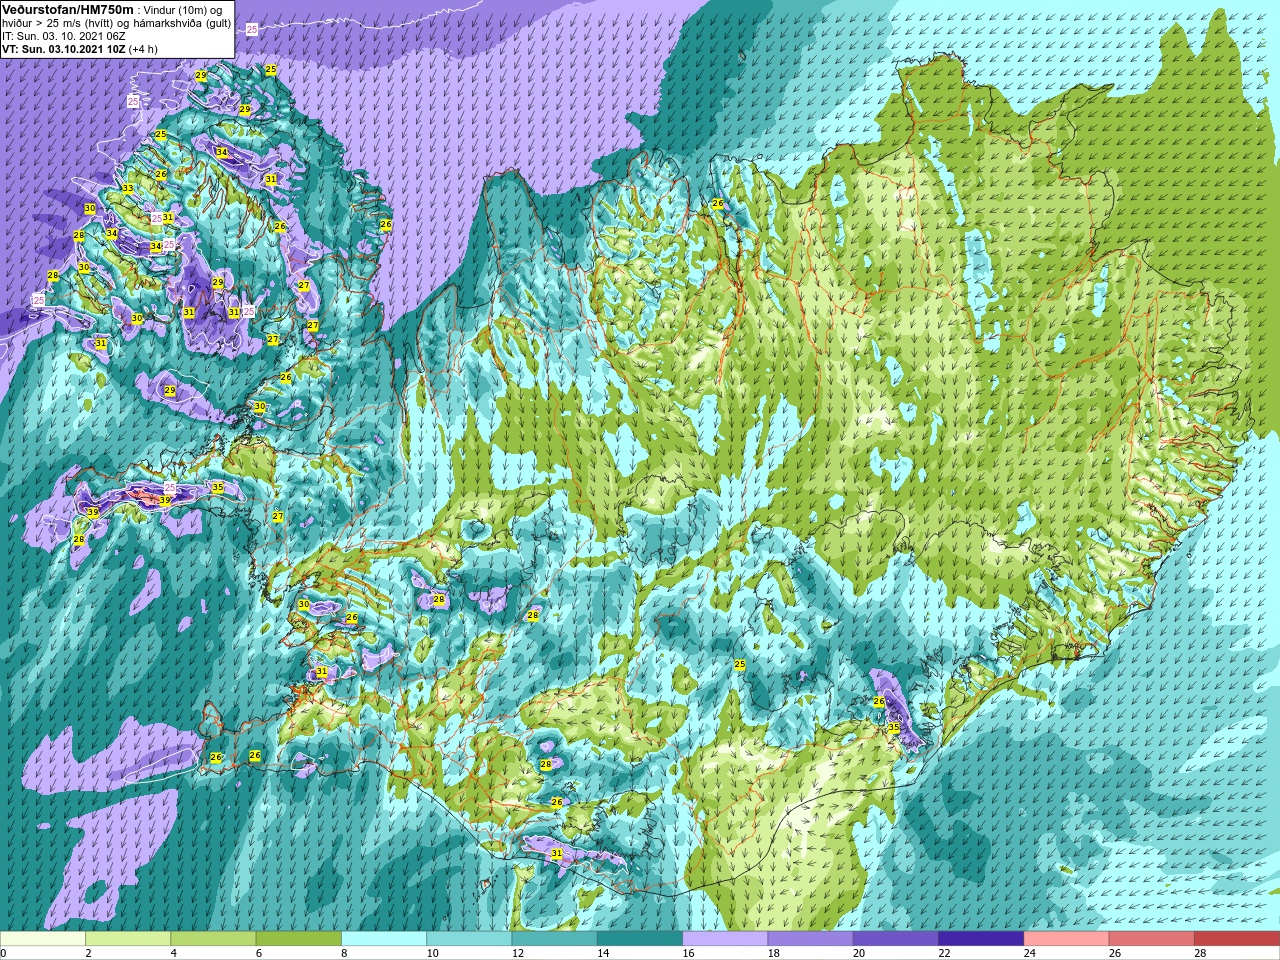Click the legend tick label "6"

258,953
